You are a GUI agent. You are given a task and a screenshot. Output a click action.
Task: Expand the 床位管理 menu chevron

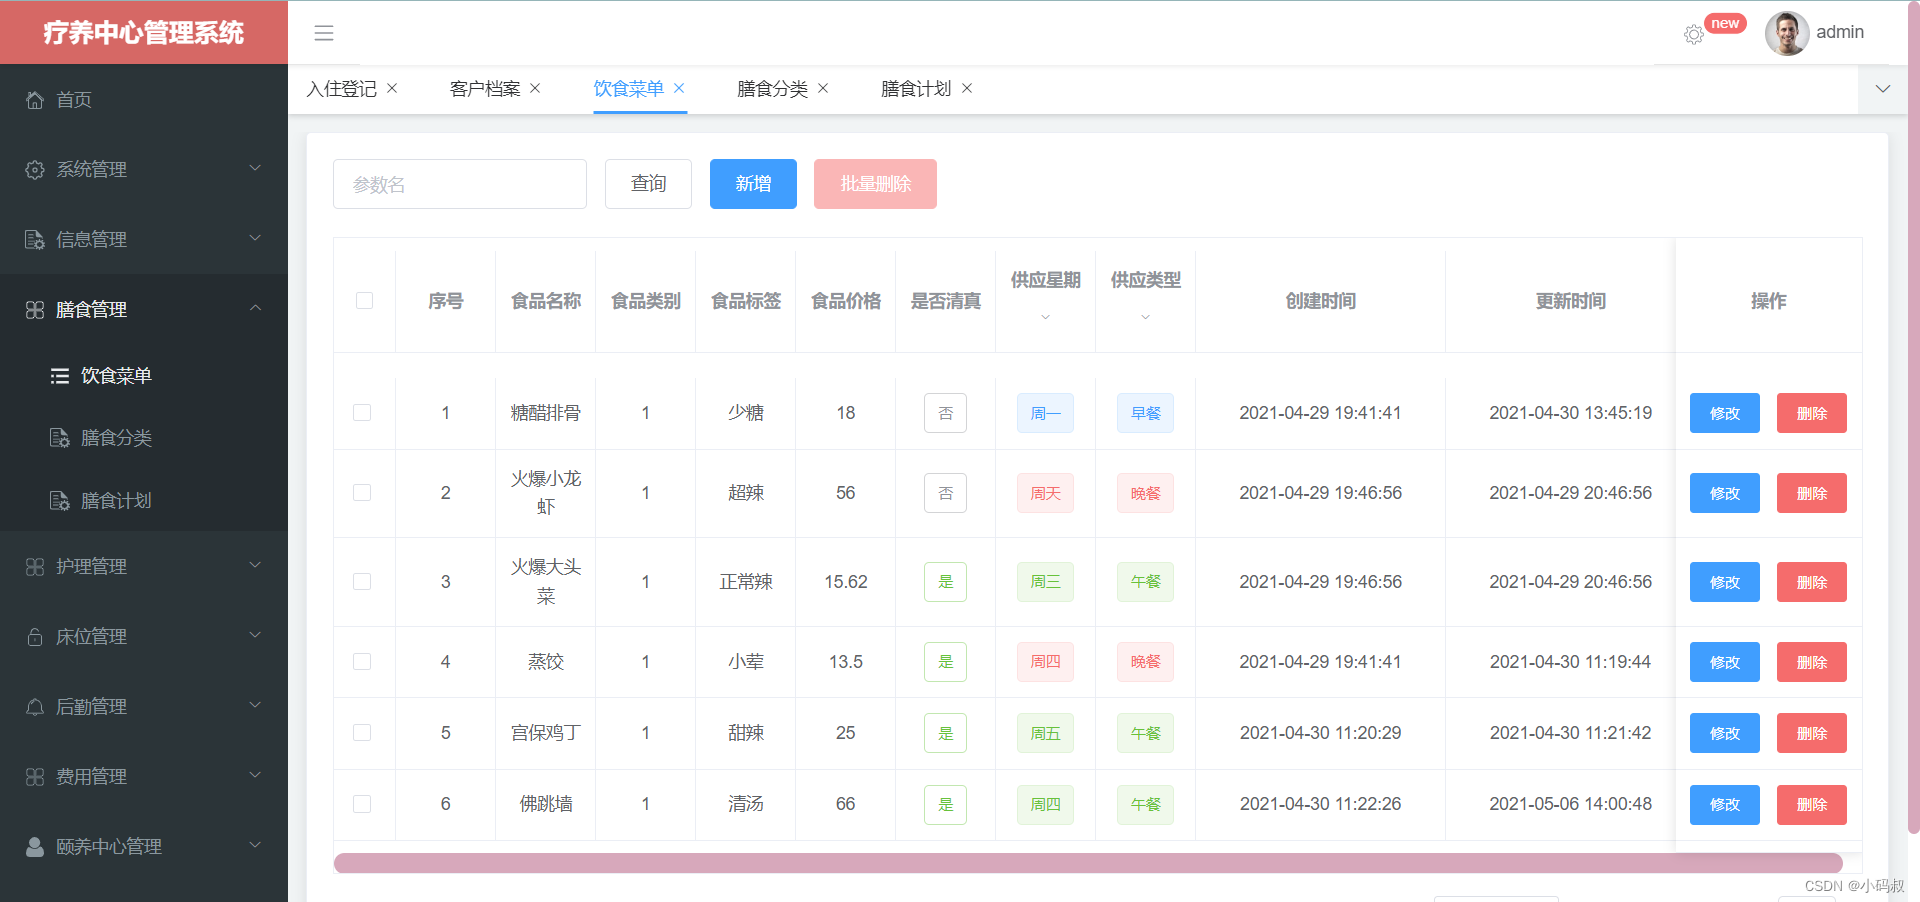click(255, 635)
